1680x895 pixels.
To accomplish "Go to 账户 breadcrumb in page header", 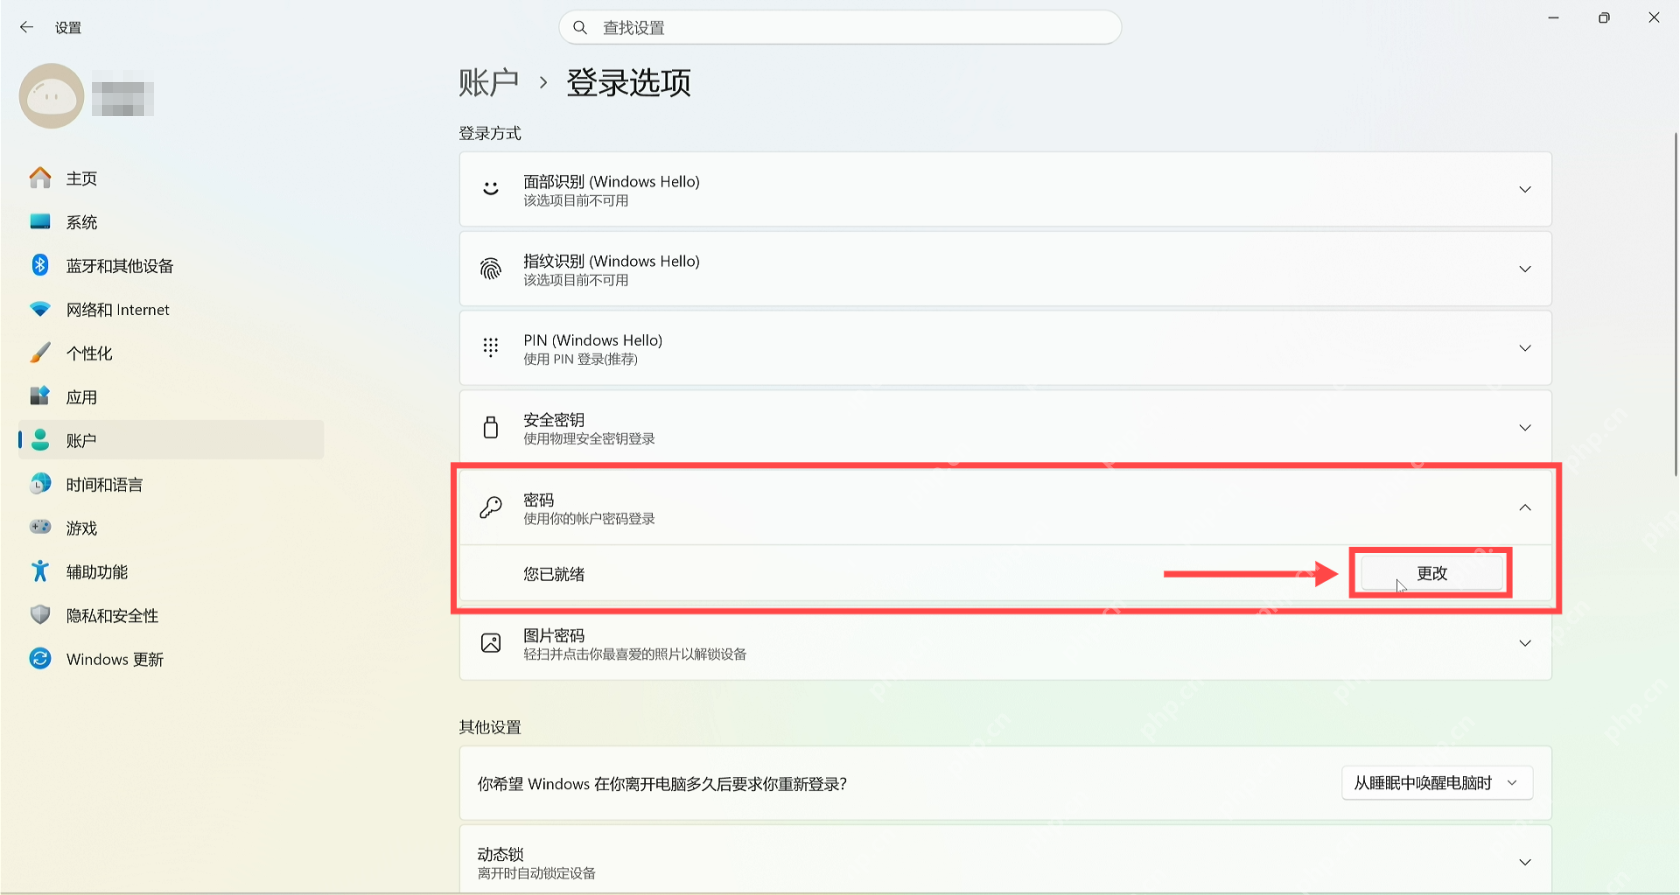I will (x=489, y=82).
